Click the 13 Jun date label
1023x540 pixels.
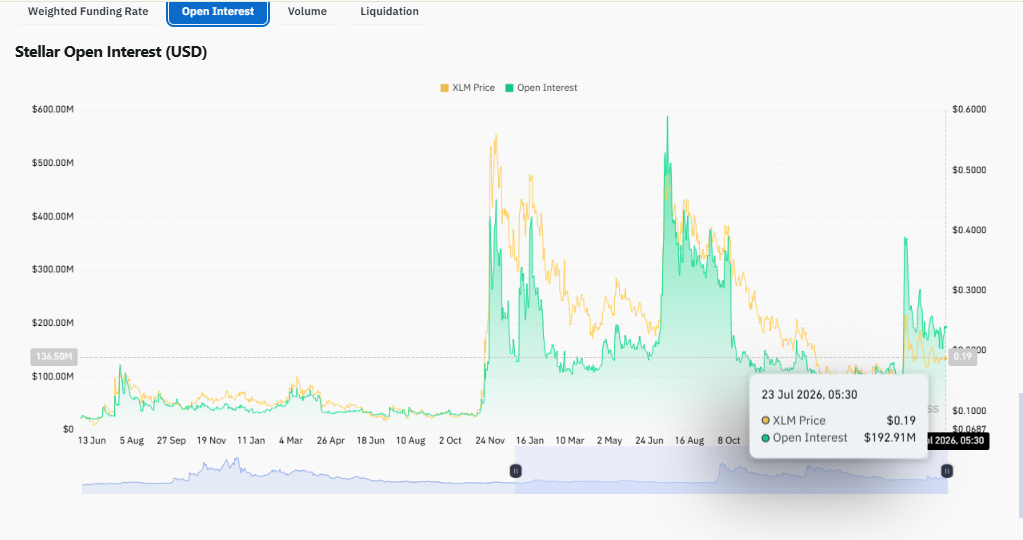pos(92,441)
